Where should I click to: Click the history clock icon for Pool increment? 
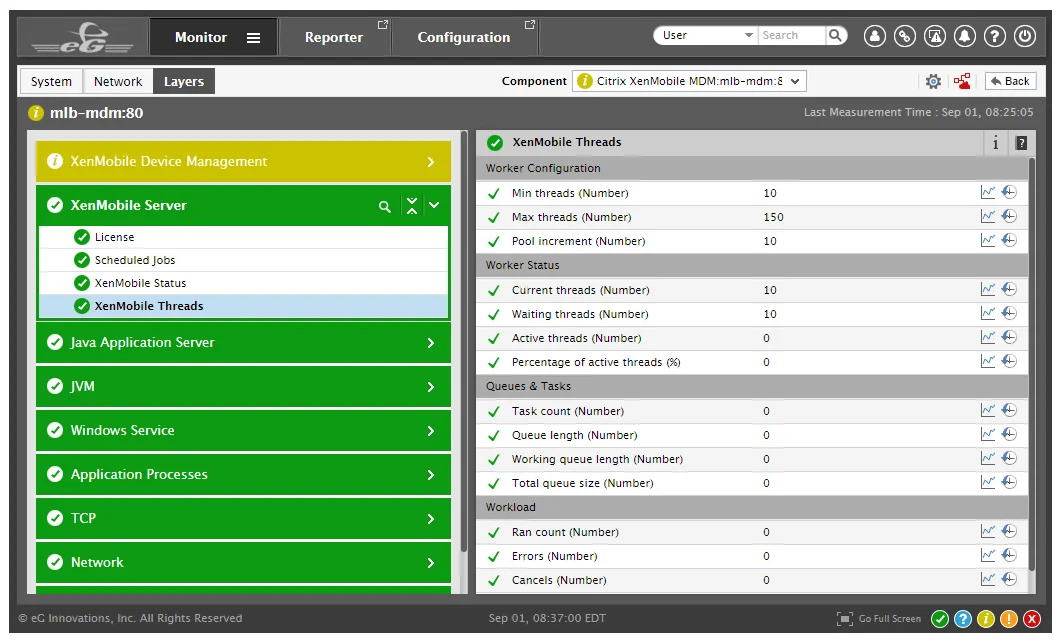pos(1009,241)
